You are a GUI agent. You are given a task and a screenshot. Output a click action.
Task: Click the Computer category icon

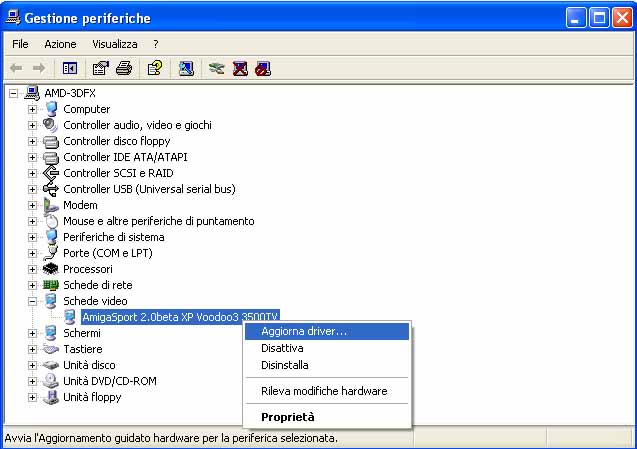51,109
